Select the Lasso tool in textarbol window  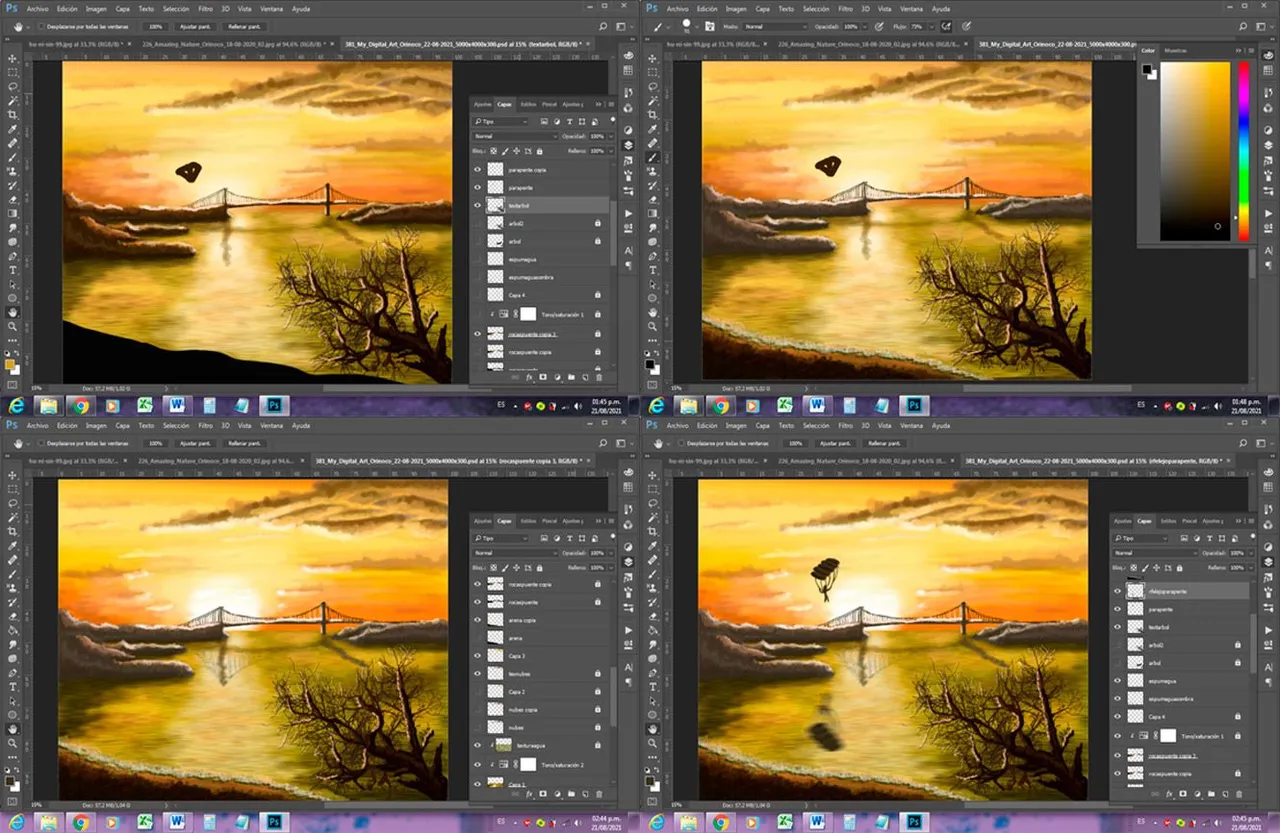point(13,86)
